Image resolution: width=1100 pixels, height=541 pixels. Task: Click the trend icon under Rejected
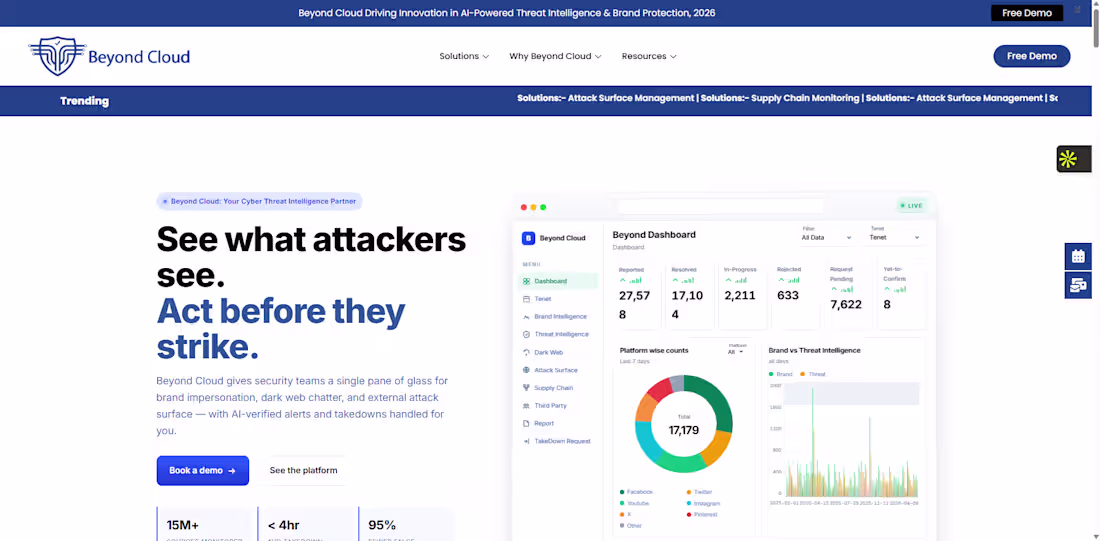pyautogui.click(x=788, y=280)
